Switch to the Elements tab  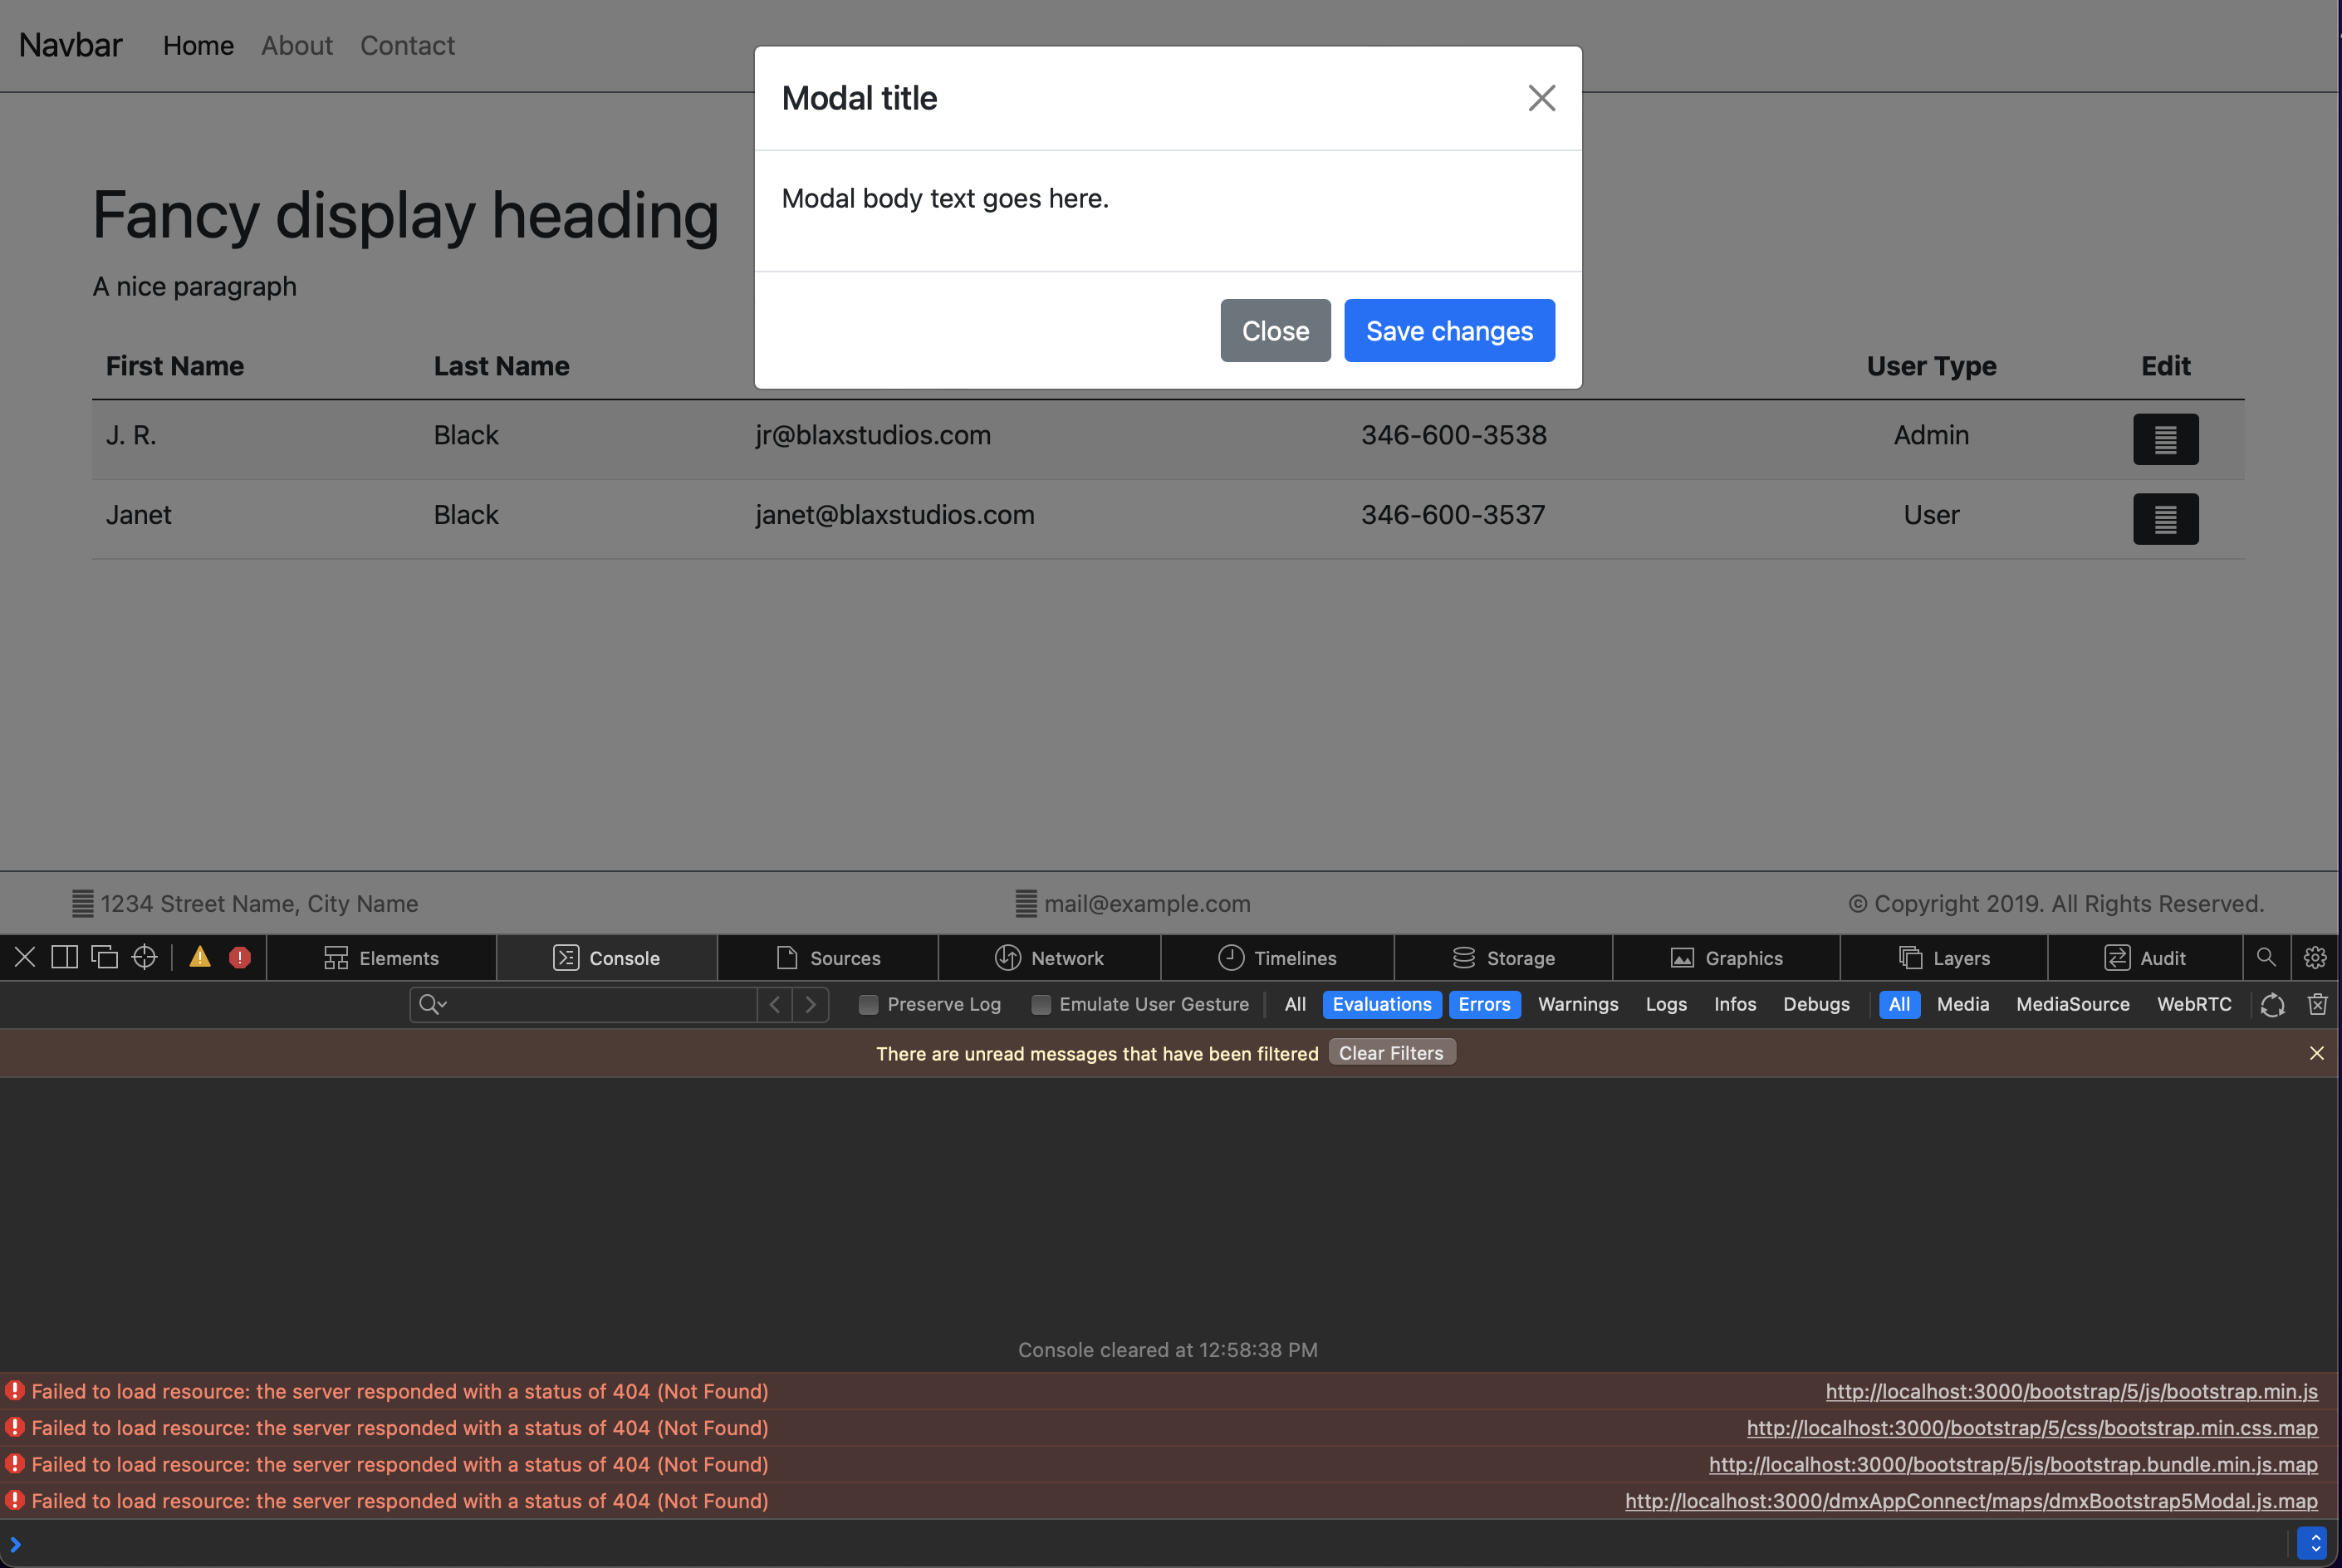click(381, 957)
